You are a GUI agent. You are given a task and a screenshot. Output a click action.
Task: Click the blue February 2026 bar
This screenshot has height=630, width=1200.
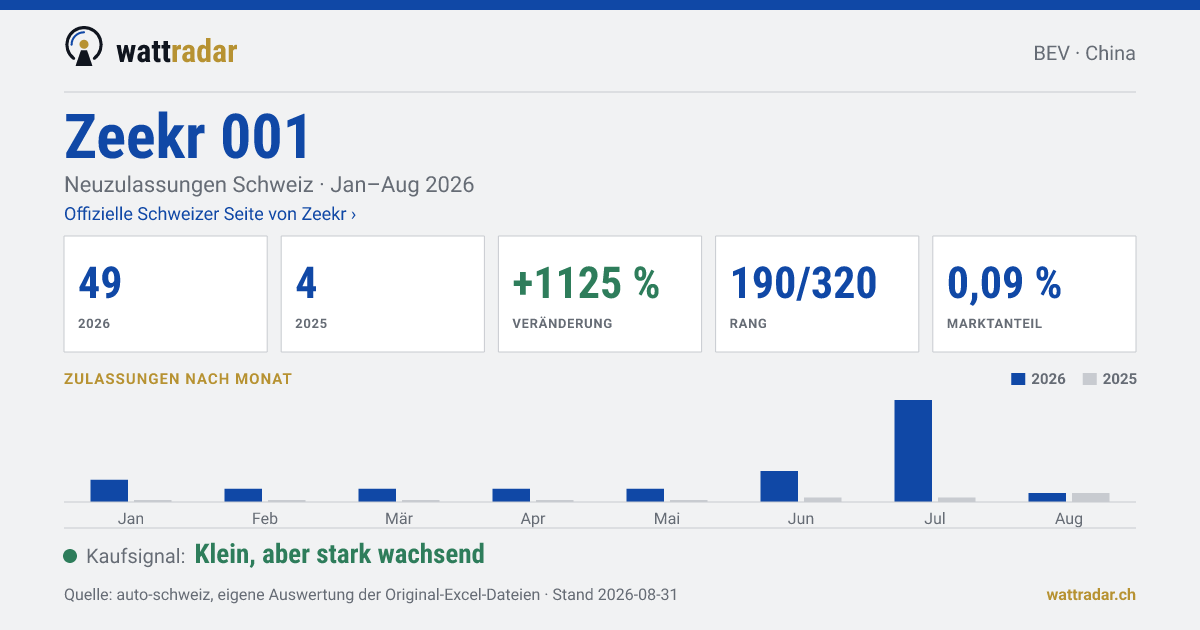coord(243,495)
